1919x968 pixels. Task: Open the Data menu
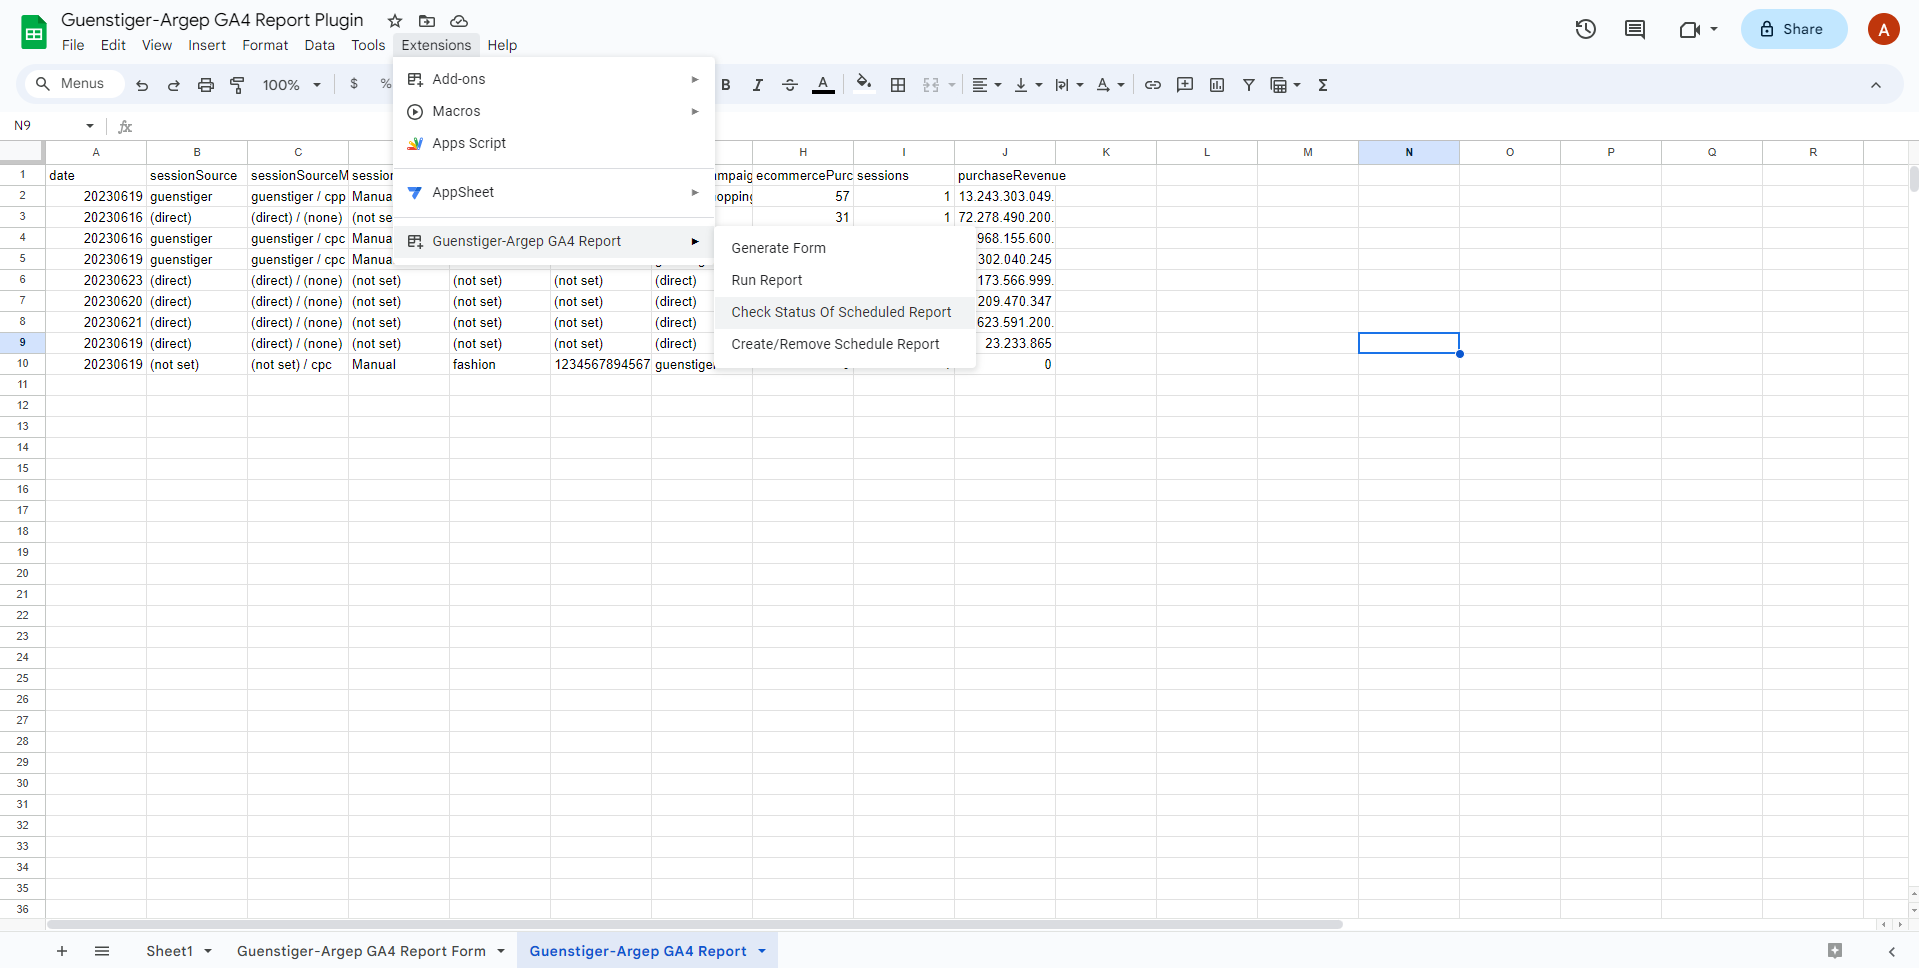320,45
